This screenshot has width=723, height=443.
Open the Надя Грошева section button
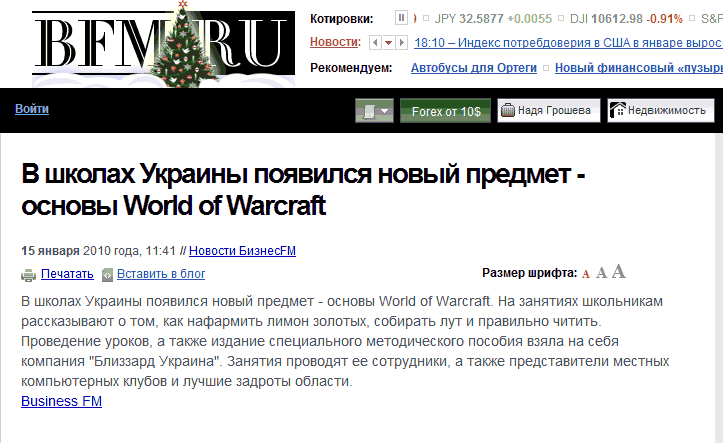549,111
